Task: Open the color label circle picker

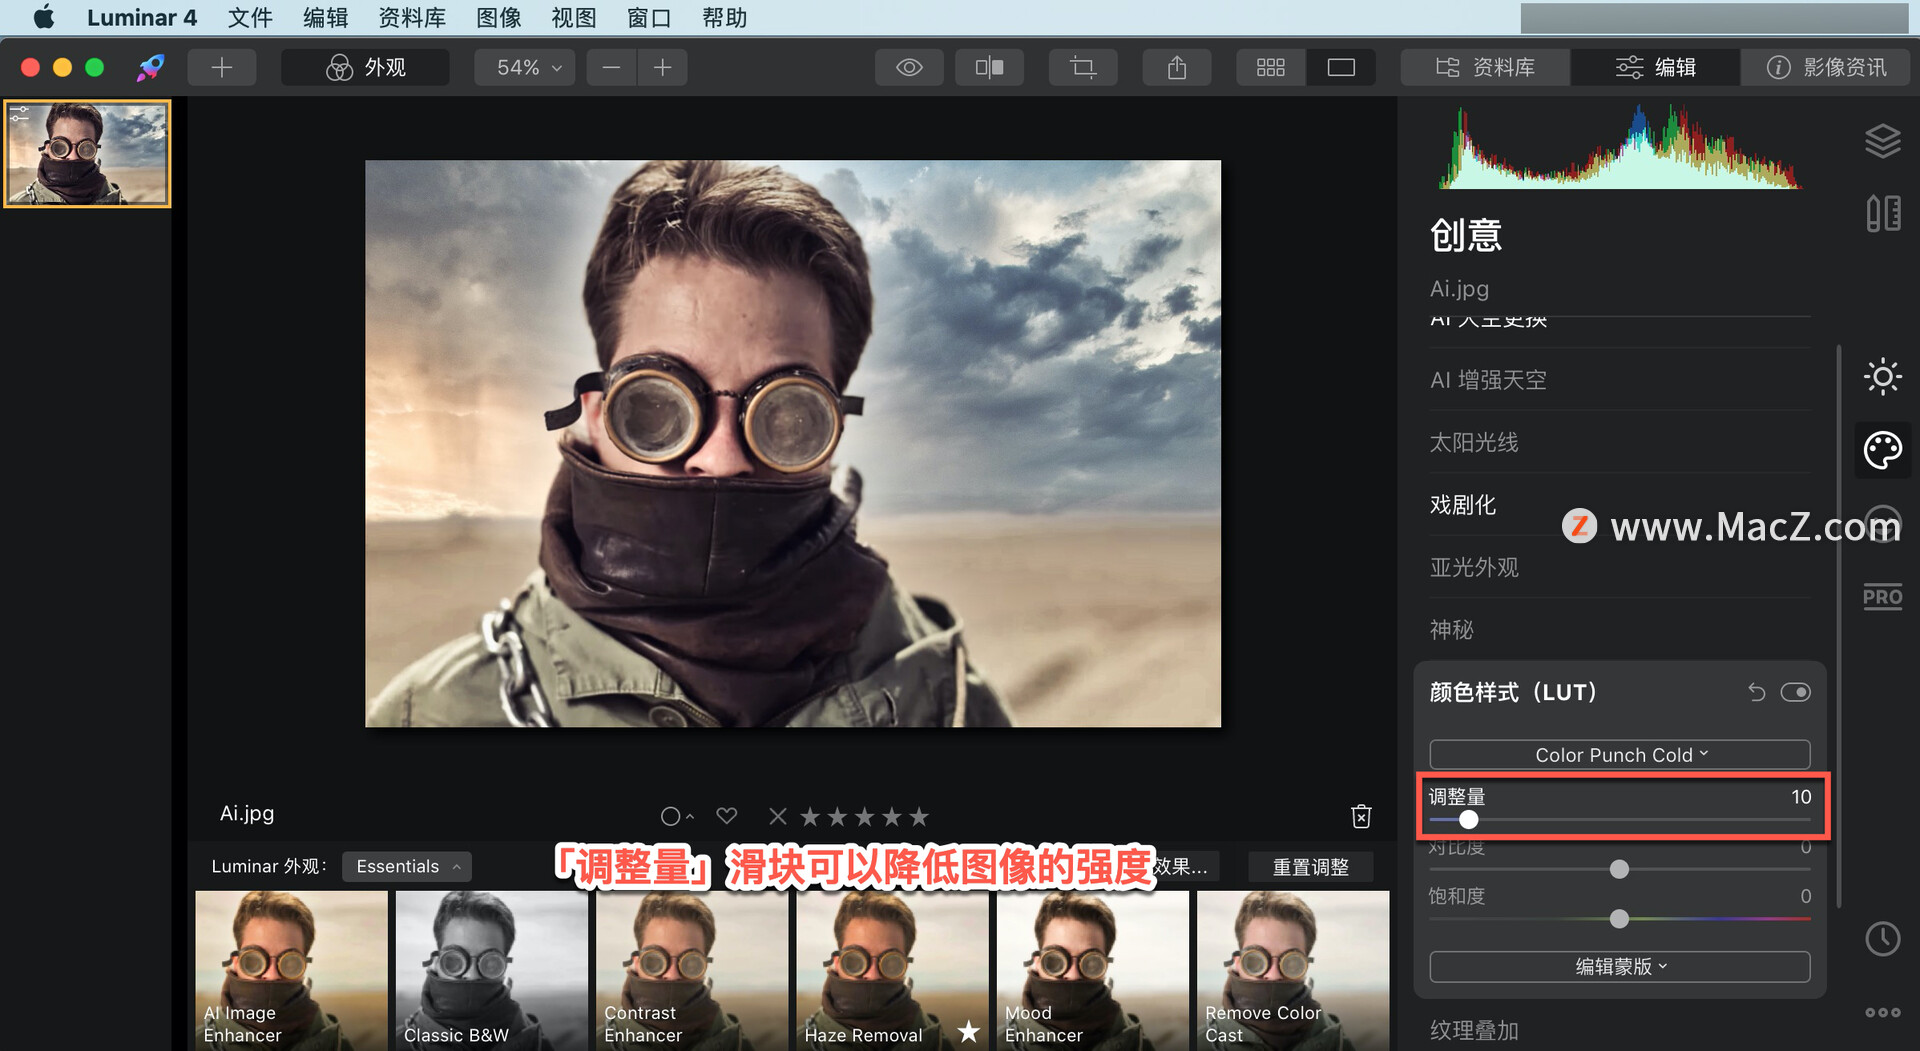Action: point(676,817)
